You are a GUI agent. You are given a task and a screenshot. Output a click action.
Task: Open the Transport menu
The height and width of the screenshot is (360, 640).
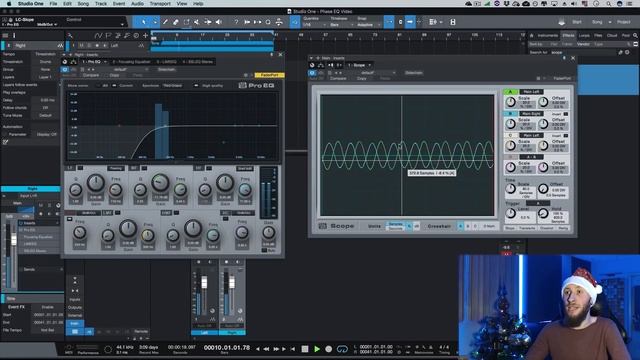coord(160,4)
